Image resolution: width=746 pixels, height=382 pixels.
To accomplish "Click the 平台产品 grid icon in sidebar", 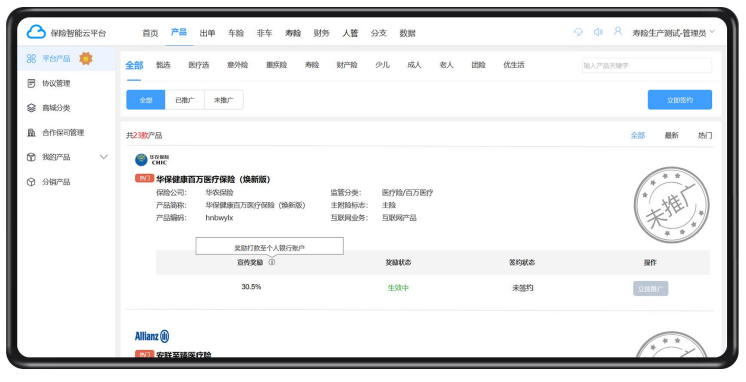I will click(x=31, y=59).
